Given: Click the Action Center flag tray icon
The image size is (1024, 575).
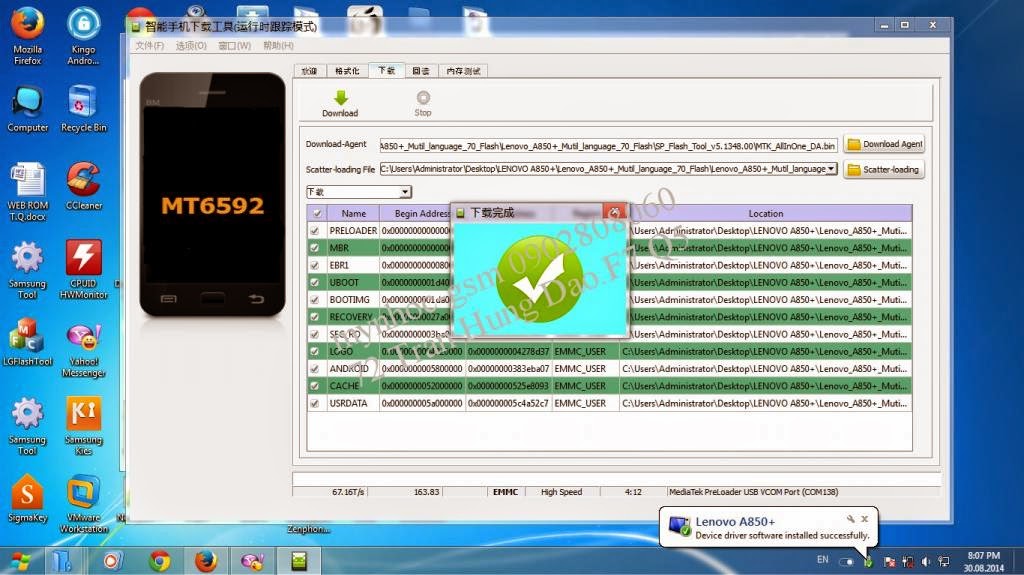Looking at the screenshot, I should (889, 561).
